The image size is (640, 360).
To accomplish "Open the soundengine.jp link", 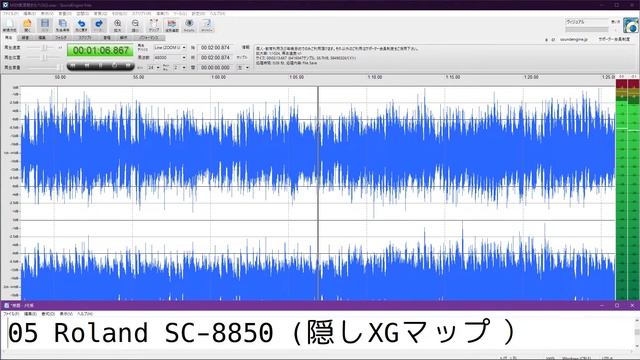I will pyautogui.click(x=573, y=40).
